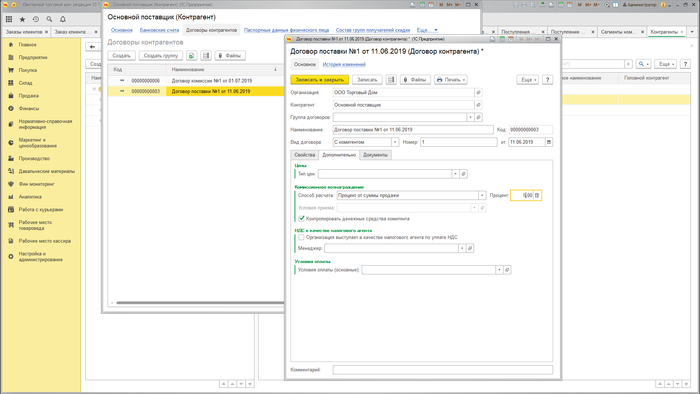Click create-by-copy icon in contracts list toolbar
Viewport: 700px width, 394px height.
pos(192,56)
